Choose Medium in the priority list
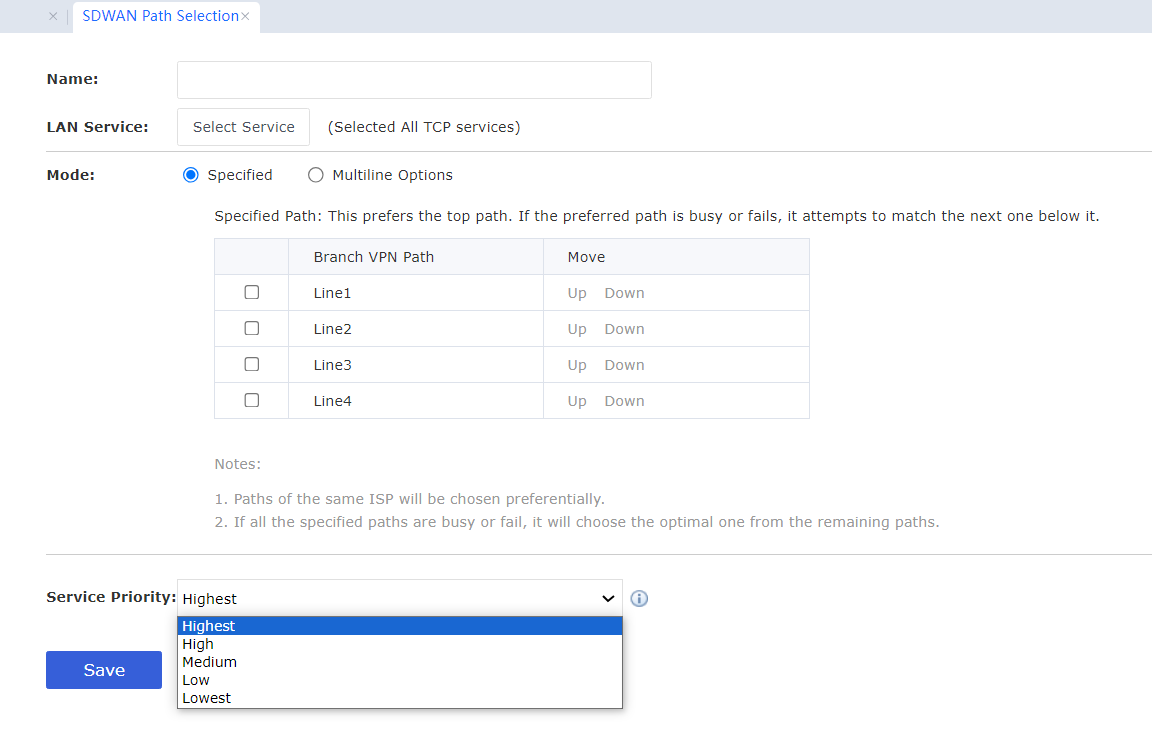 click(x=209, y=662)
